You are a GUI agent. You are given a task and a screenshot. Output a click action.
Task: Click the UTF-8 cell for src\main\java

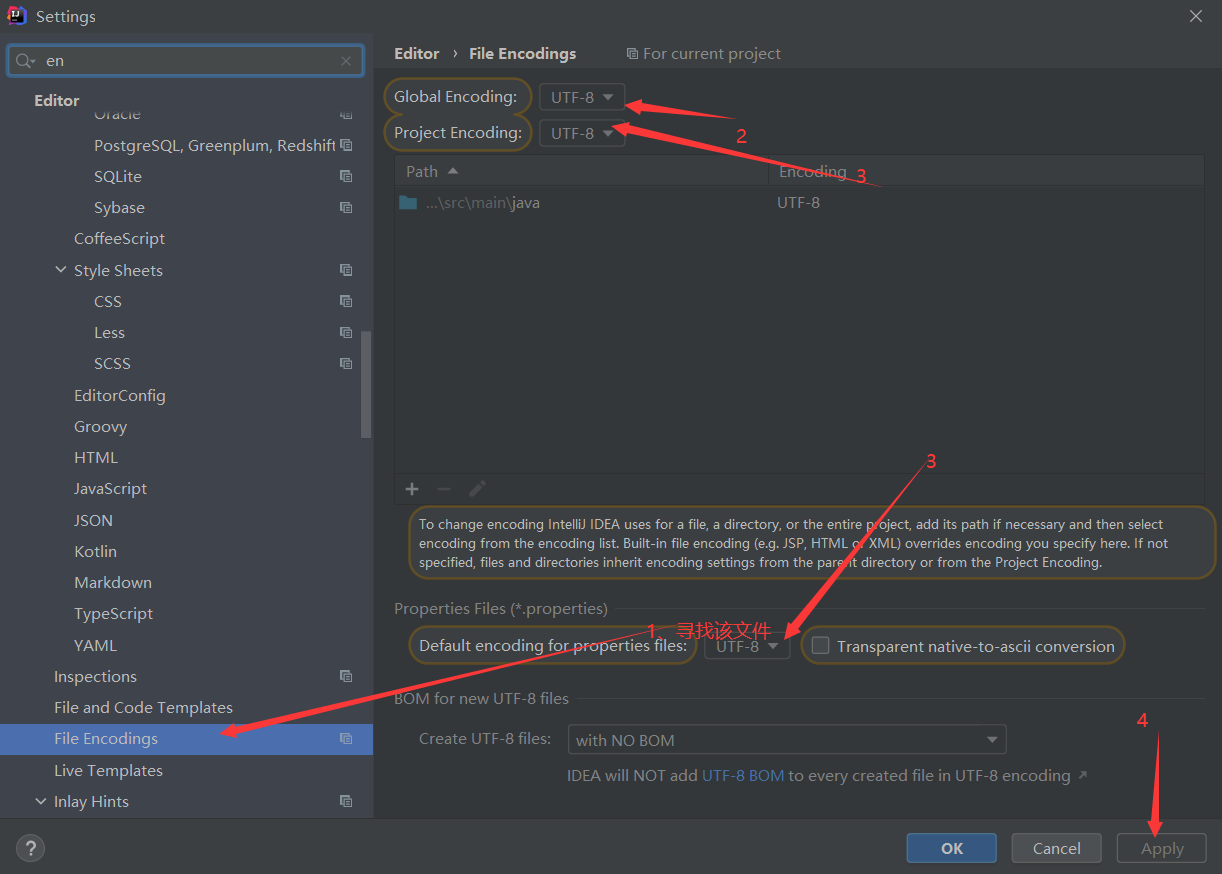798,203
